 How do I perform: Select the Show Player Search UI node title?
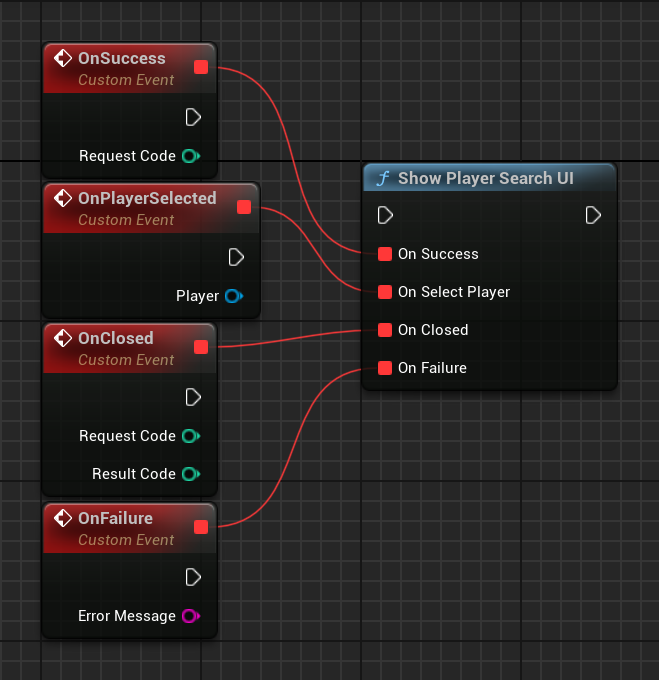[x=485, y=179]
